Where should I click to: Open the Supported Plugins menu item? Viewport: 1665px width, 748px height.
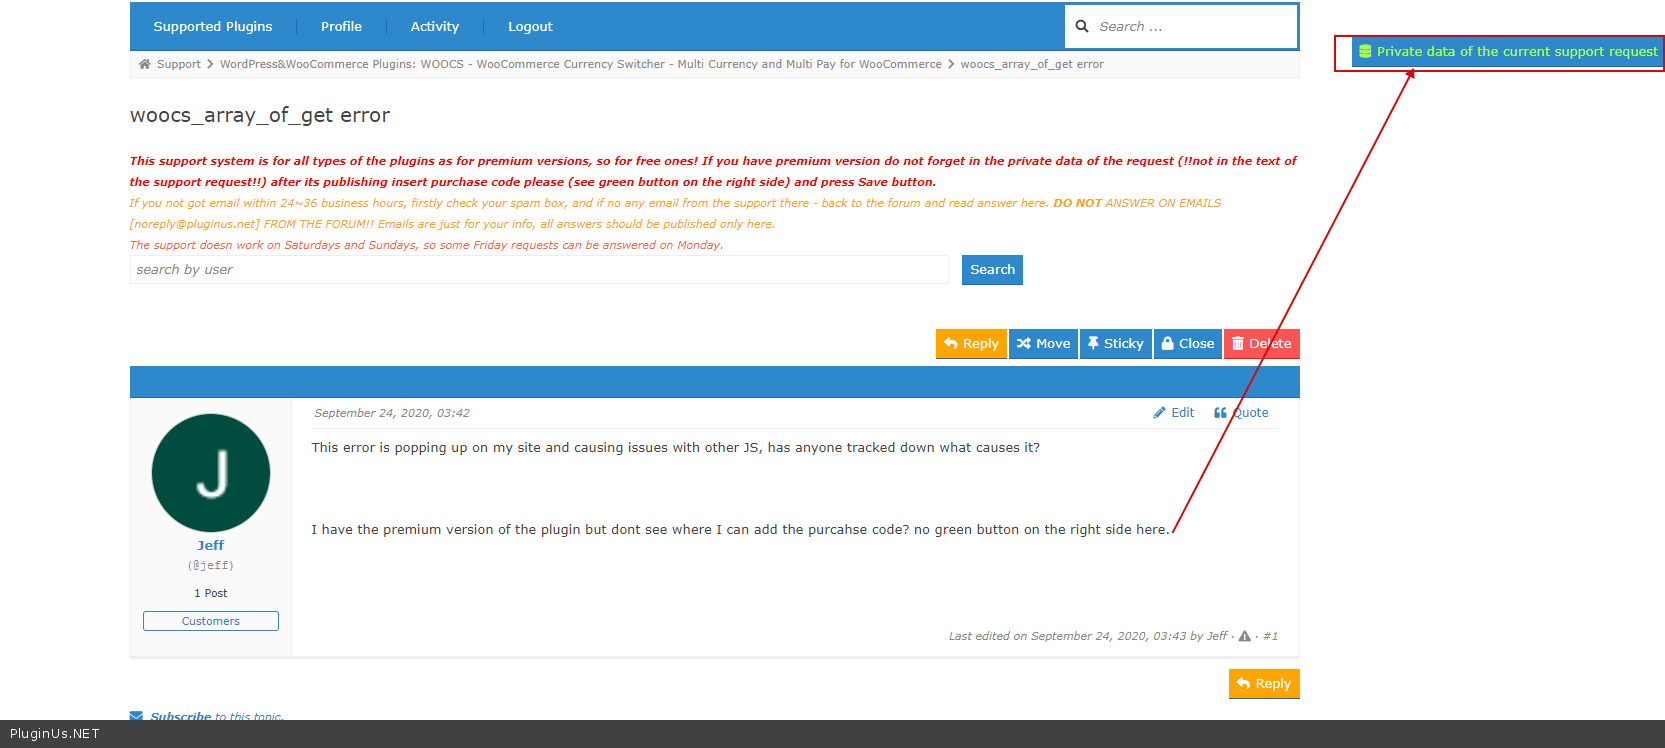213,27
